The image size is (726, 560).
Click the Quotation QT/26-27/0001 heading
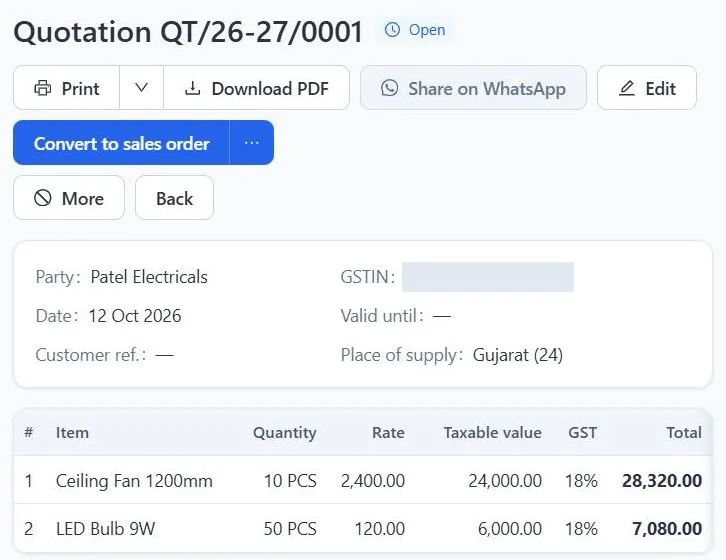click(188, 31)
